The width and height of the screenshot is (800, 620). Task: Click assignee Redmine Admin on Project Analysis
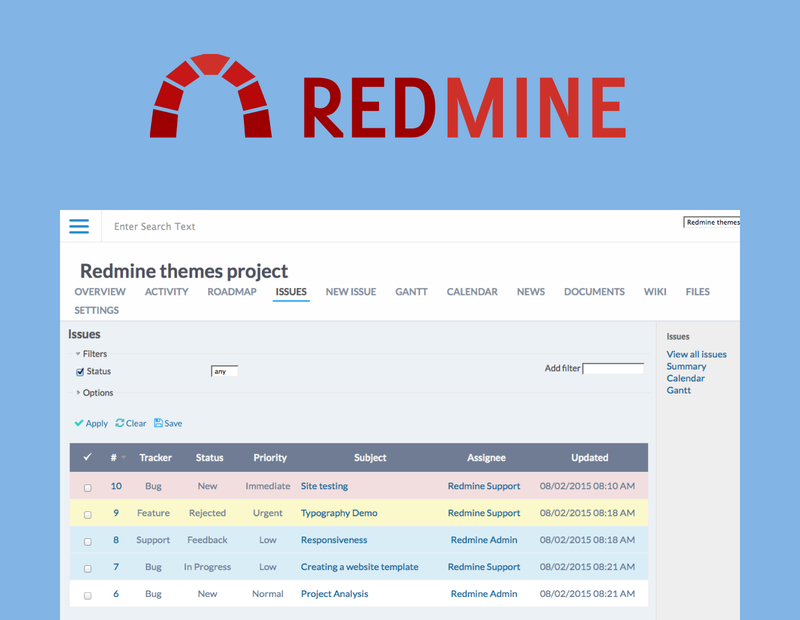click(x=486, y=594)
